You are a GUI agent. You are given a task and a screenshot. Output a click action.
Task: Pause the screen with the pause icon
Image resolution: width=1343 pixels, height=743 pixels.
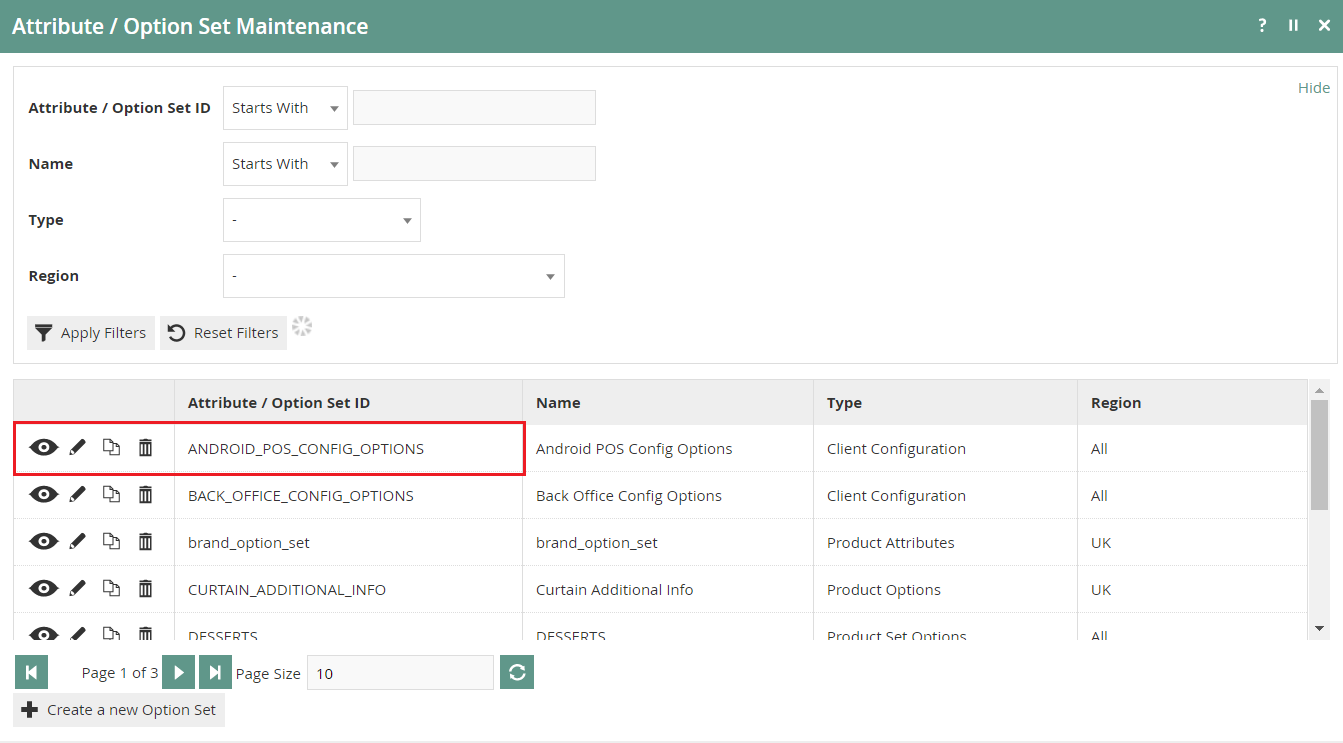(x=1295, y=25)
